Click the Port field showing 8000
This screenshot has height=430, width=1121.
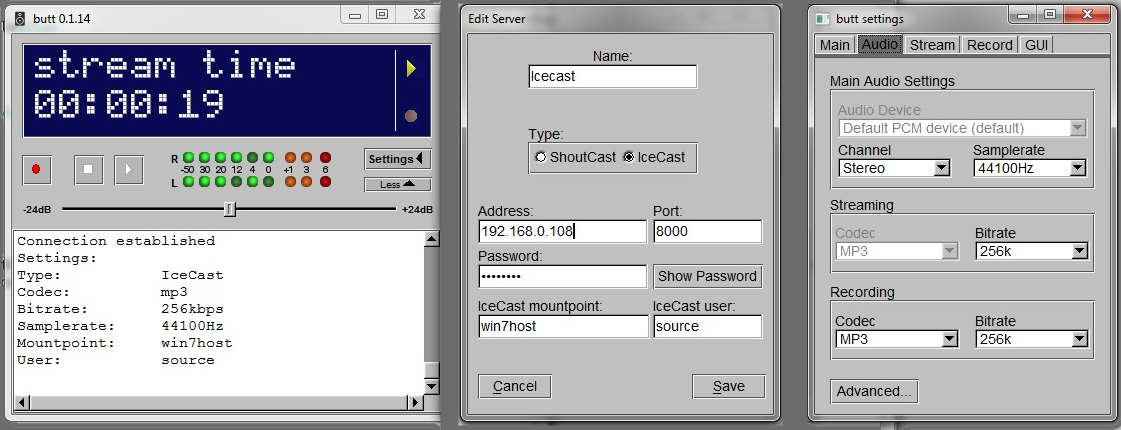pyautogui.click(x=707, y=231)
